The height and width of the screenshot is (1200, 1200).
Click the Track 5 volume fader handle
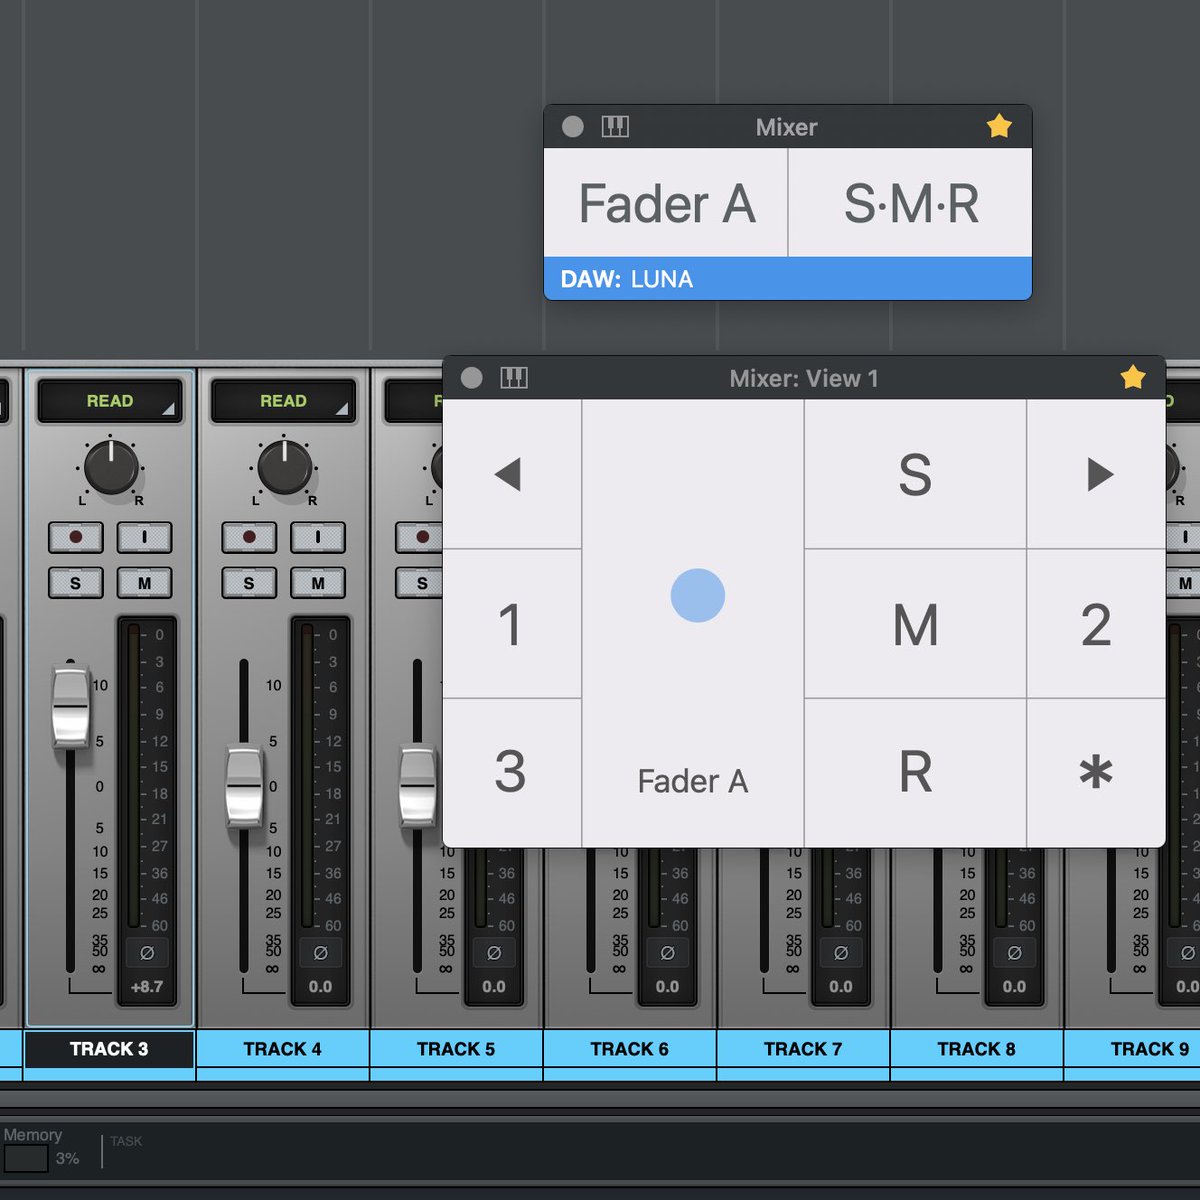[x=419, y=787]
